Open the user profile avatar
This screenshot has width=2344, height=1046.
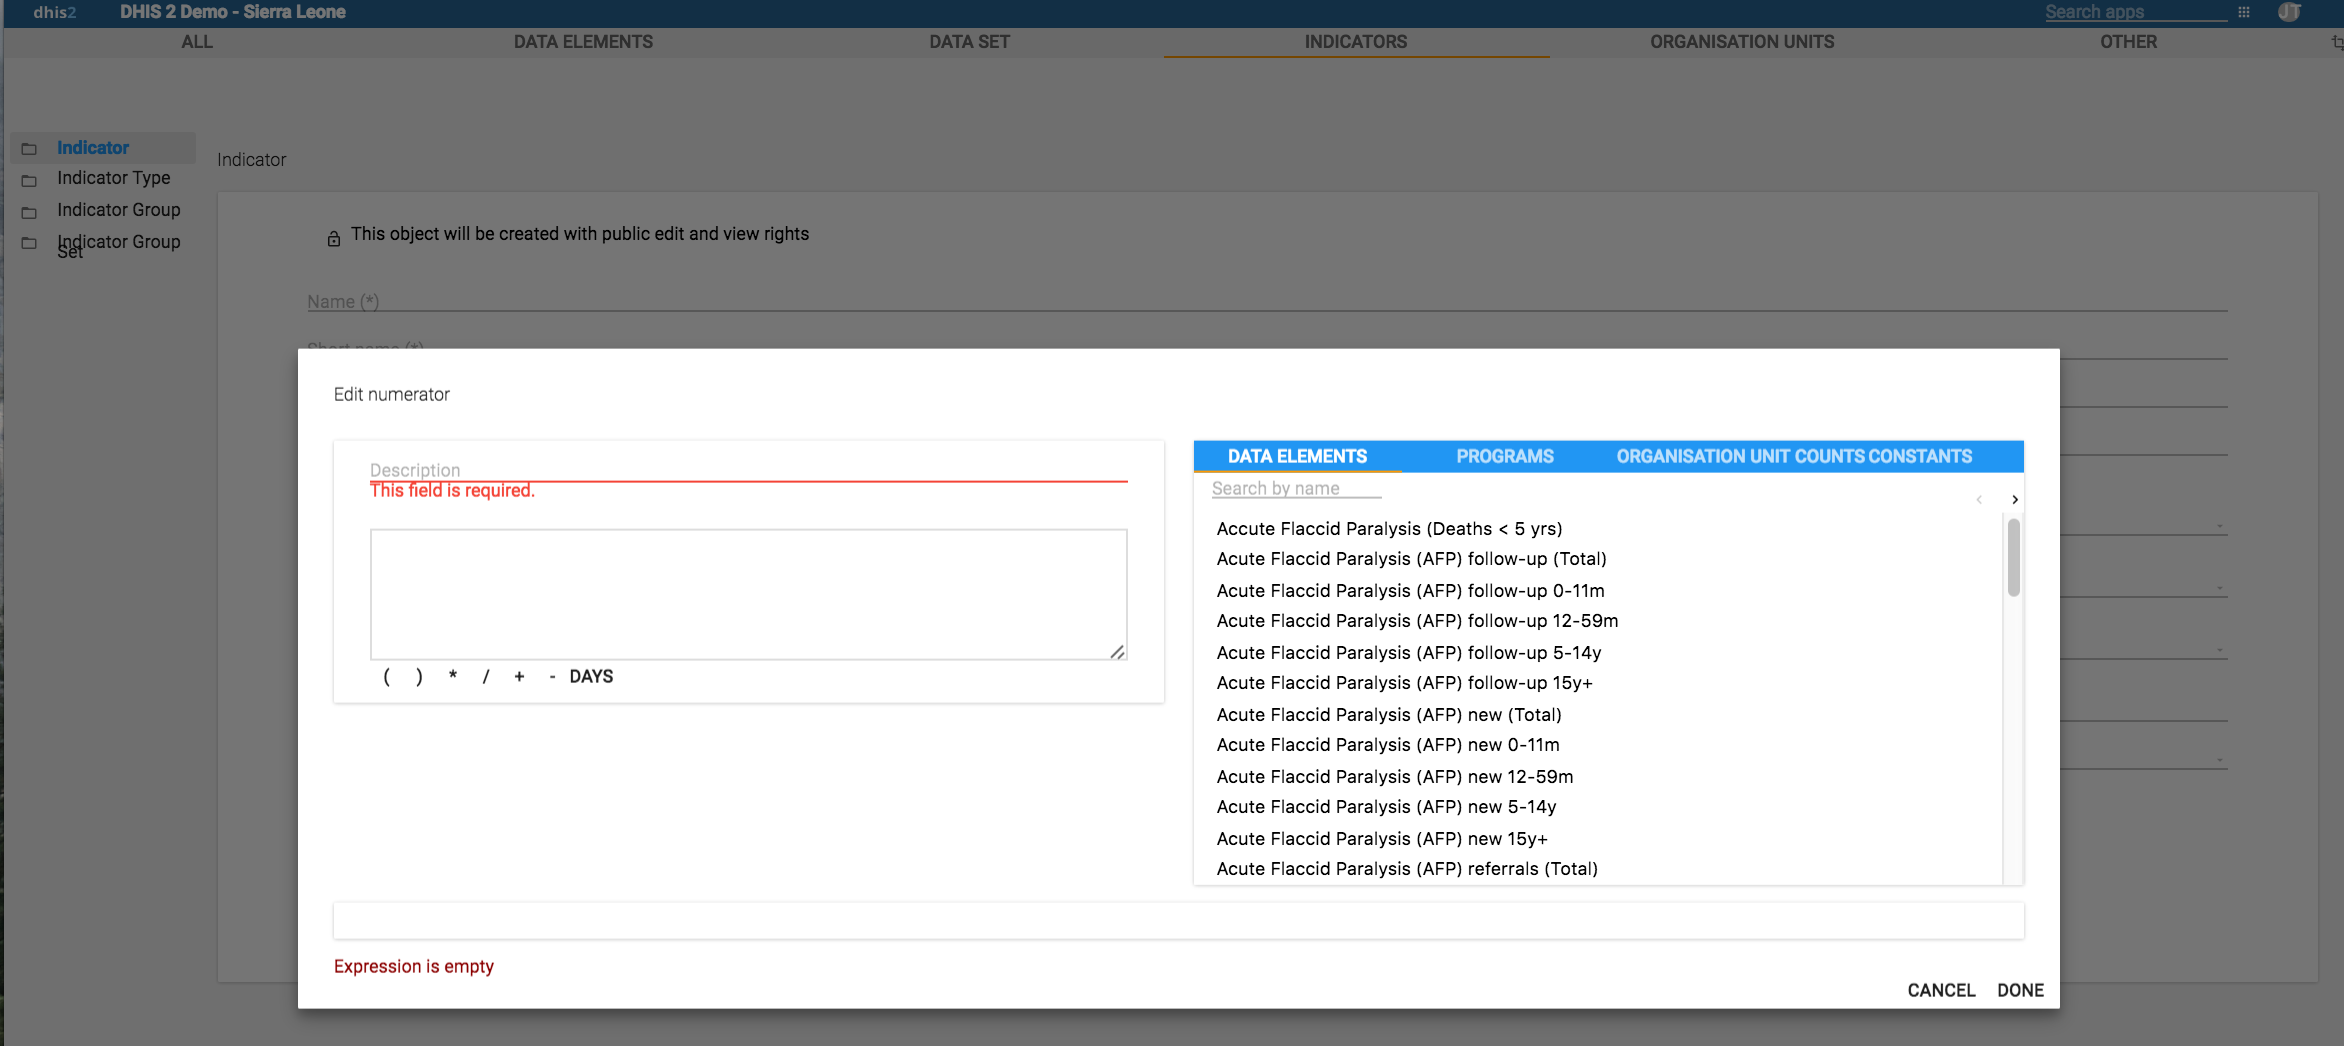pyautogui.click(x=2289, y=12)
